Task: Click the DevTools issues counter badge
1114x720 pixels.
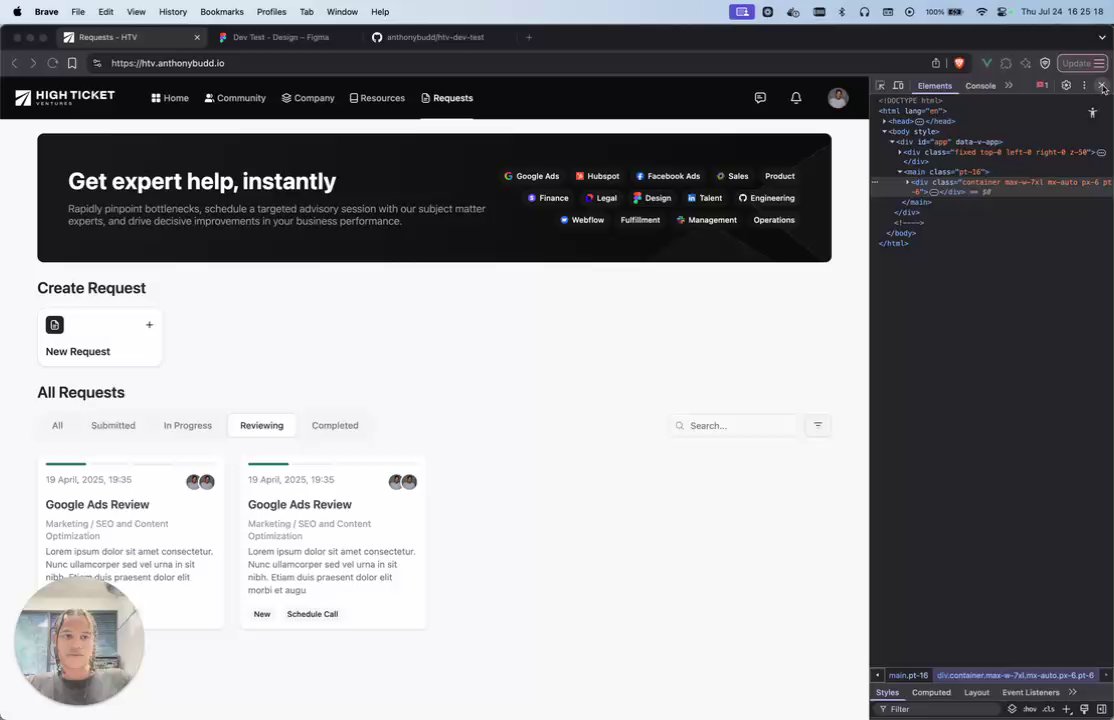Action: coord(1042,85)
